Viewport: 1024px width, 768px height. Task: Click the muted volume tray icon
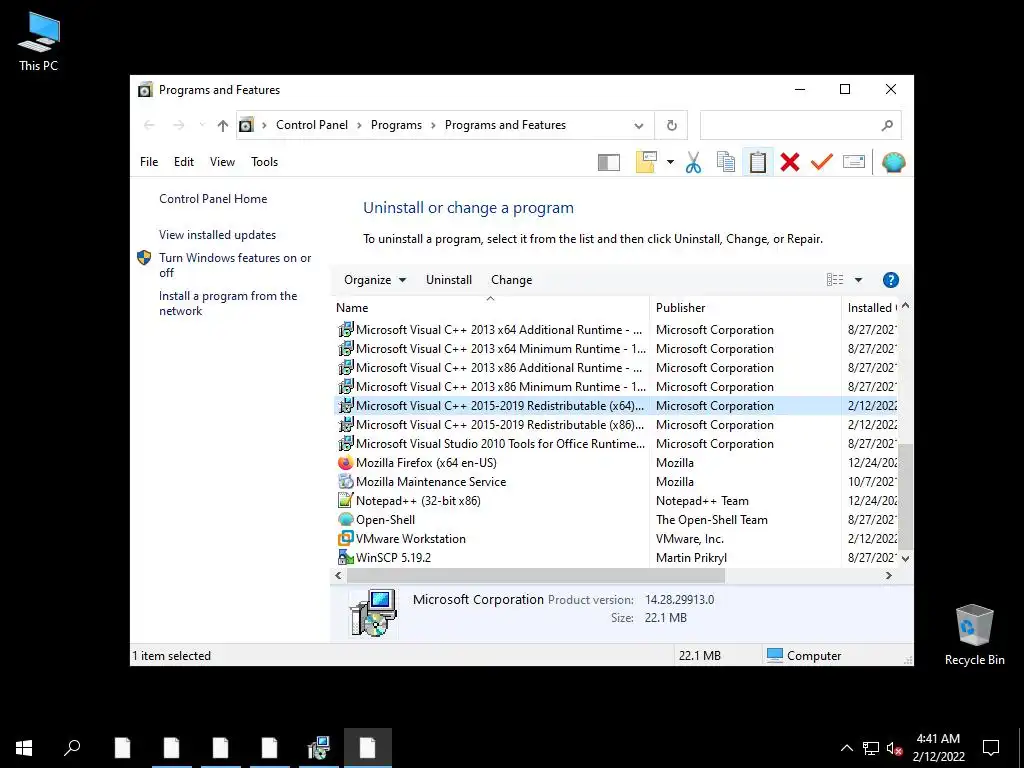click(894, 748)
